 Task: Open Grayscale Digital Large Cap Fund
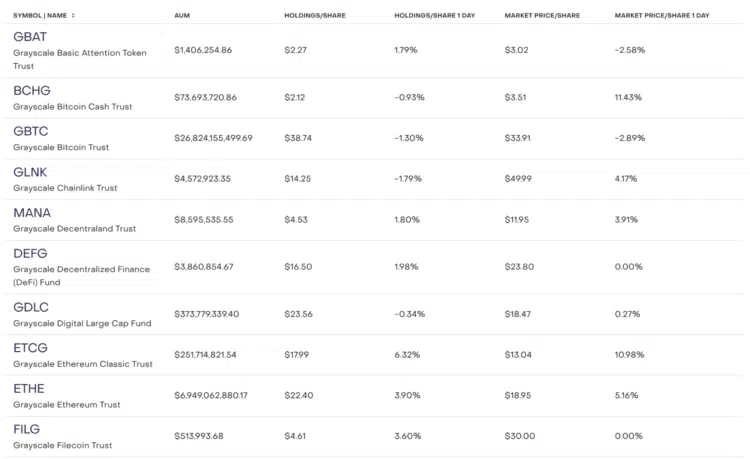pos(82,323)
